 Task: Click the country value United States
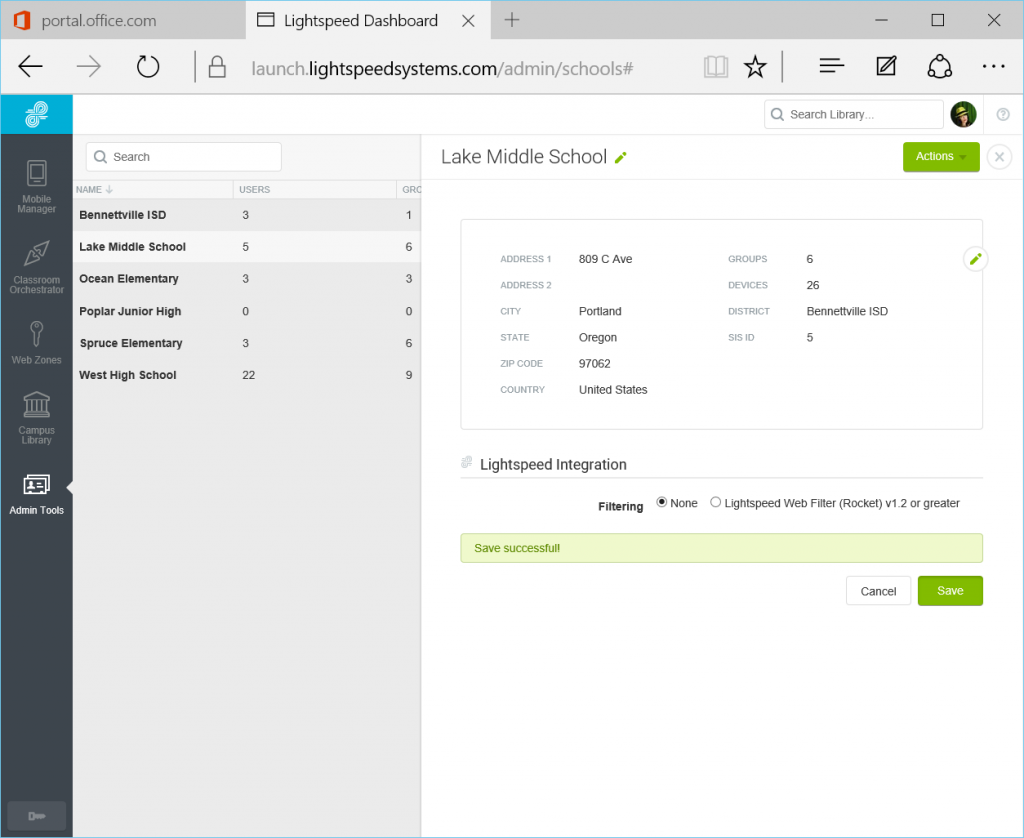[613, 389]
